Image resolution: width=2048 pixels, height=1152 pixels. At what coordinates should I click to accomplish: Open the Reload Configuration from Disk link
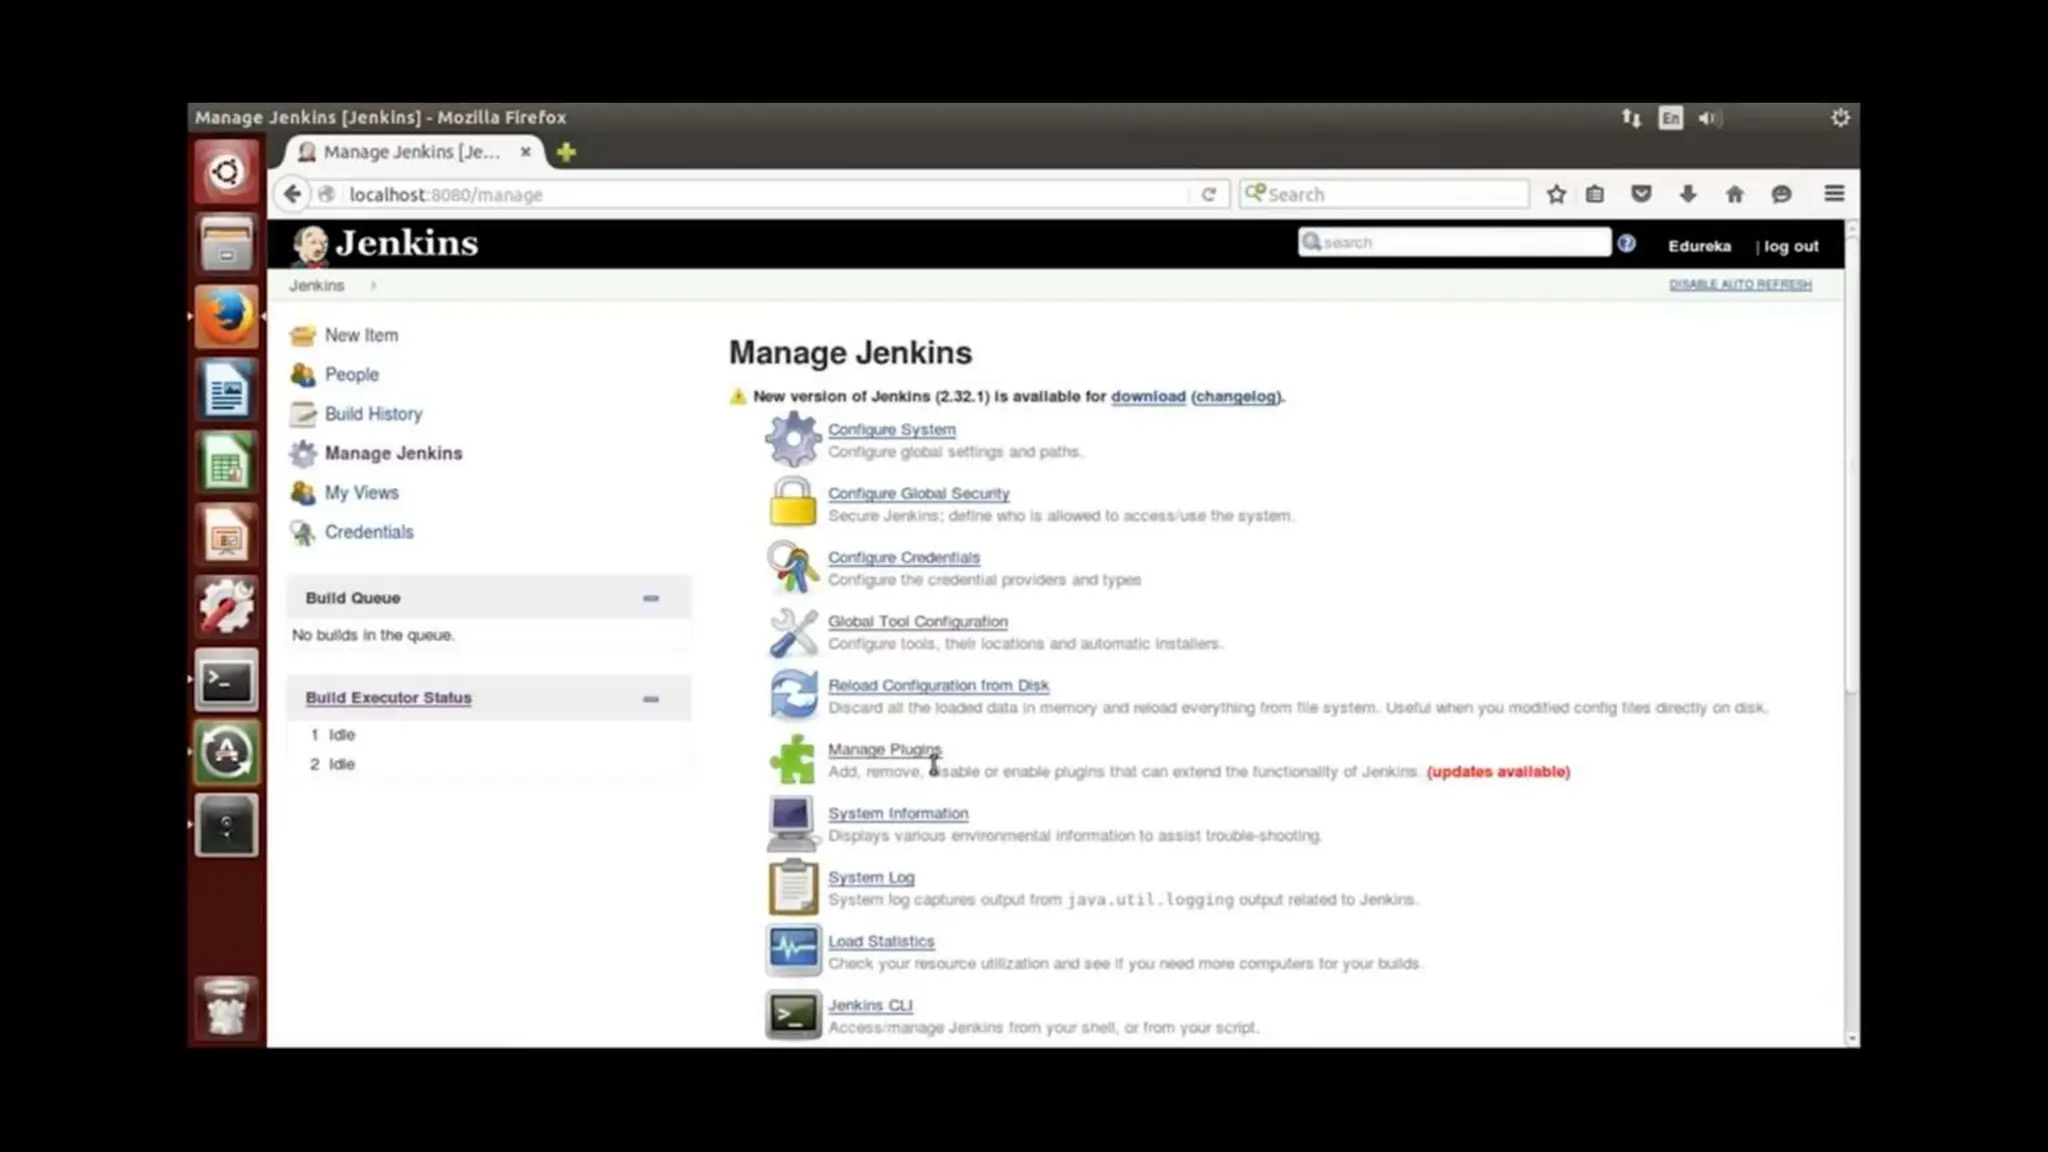click(x=938, y=685)
